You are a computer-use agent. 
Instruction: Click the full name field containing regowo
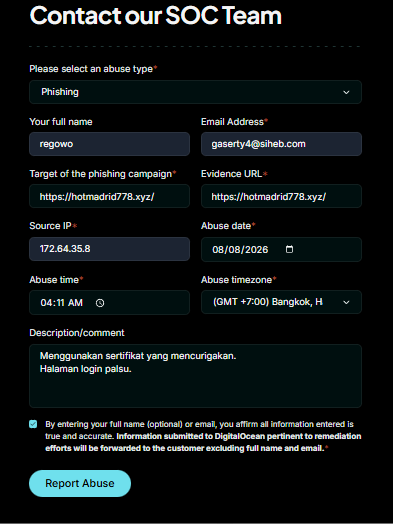click(110, 144)
